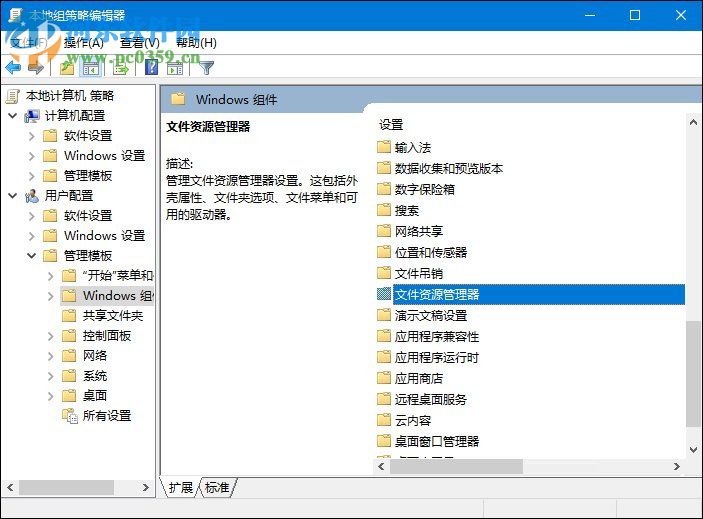This screenshot has width=703, height=519.
Task: Select 共享文件夹 in the tree
Action: [113, 316]
